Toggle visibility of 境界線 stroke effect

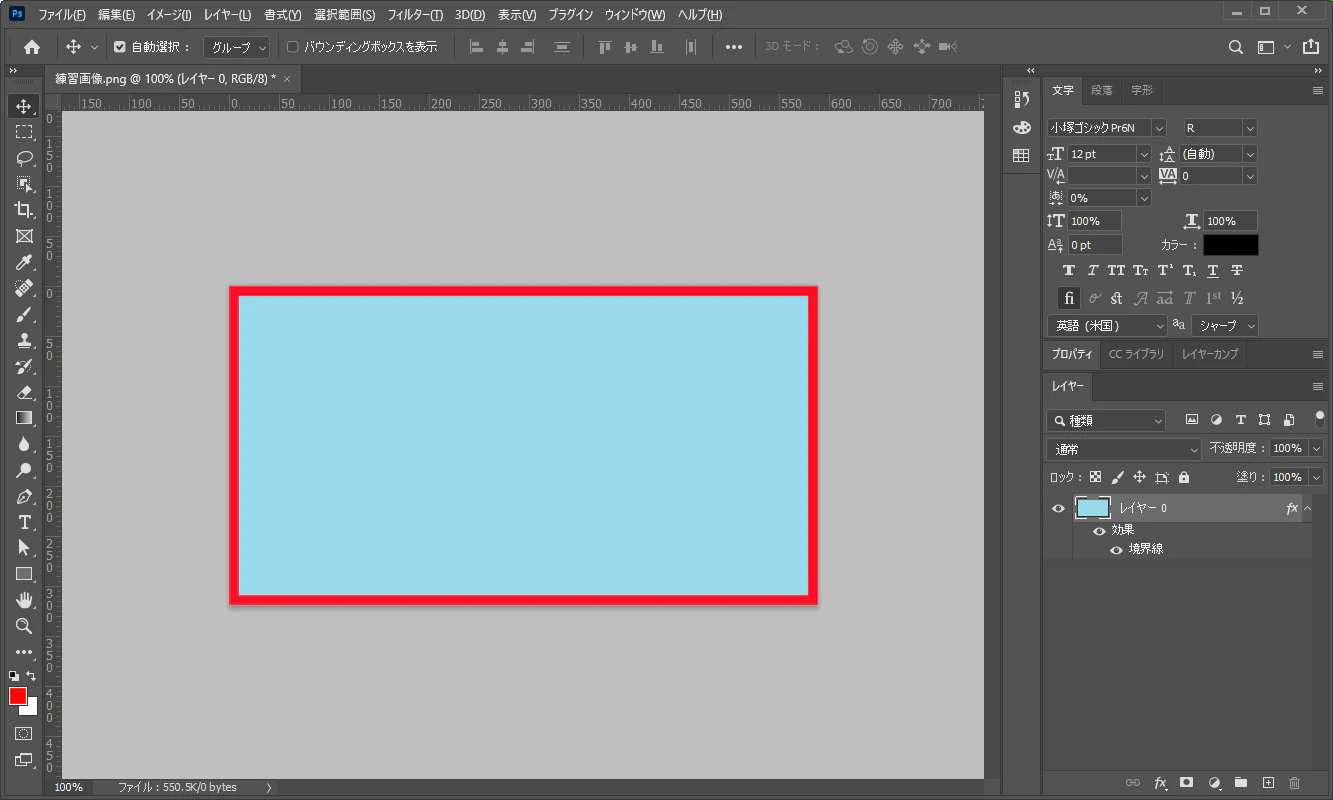(1116, 549)
